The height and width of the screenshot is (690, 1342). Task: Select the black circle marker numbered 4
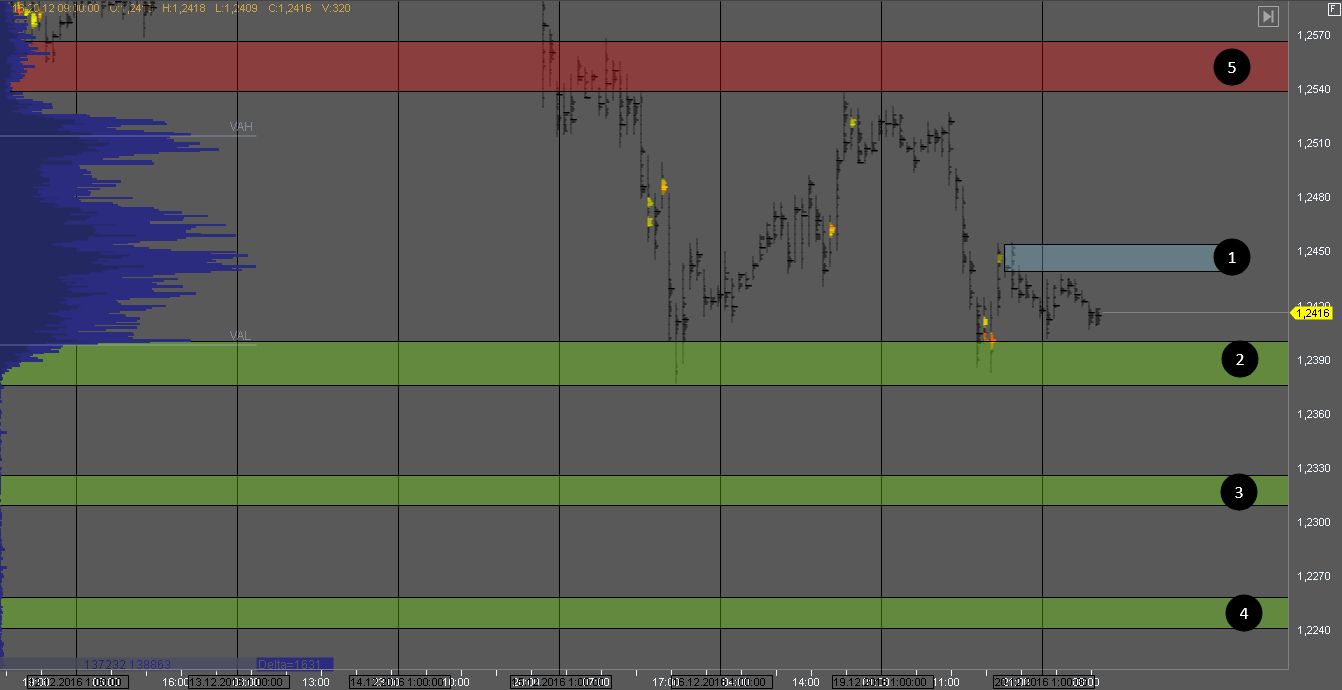click(1243, 613)
